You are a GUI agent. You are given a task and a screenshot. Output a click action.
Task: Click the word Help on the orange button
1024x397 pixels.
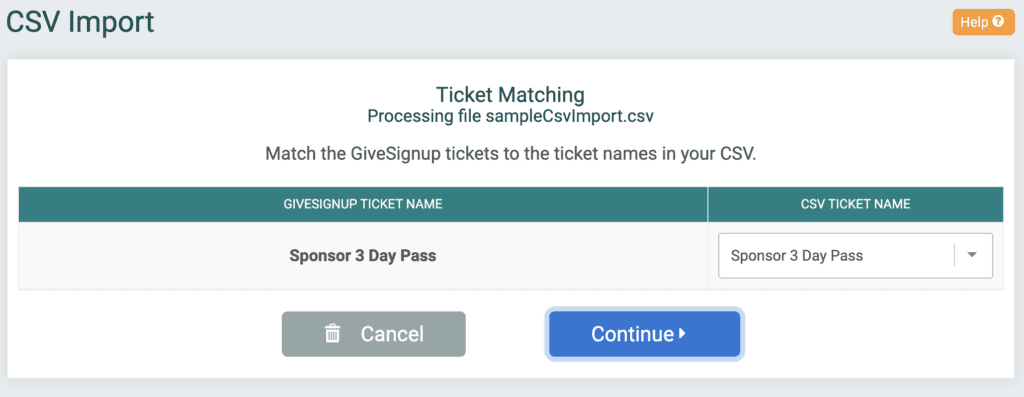coord(974,22)
